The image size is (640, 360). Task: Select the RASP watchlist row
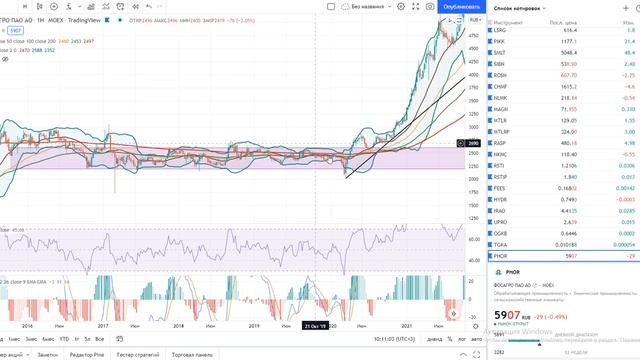point(563,143)
